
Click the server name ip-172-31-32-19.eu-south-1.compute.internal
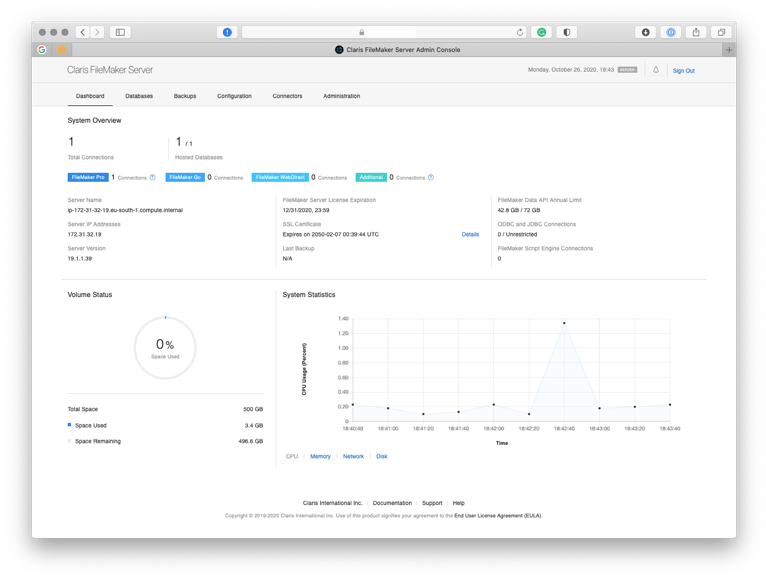pyautogui.click(x=125, y=211)
